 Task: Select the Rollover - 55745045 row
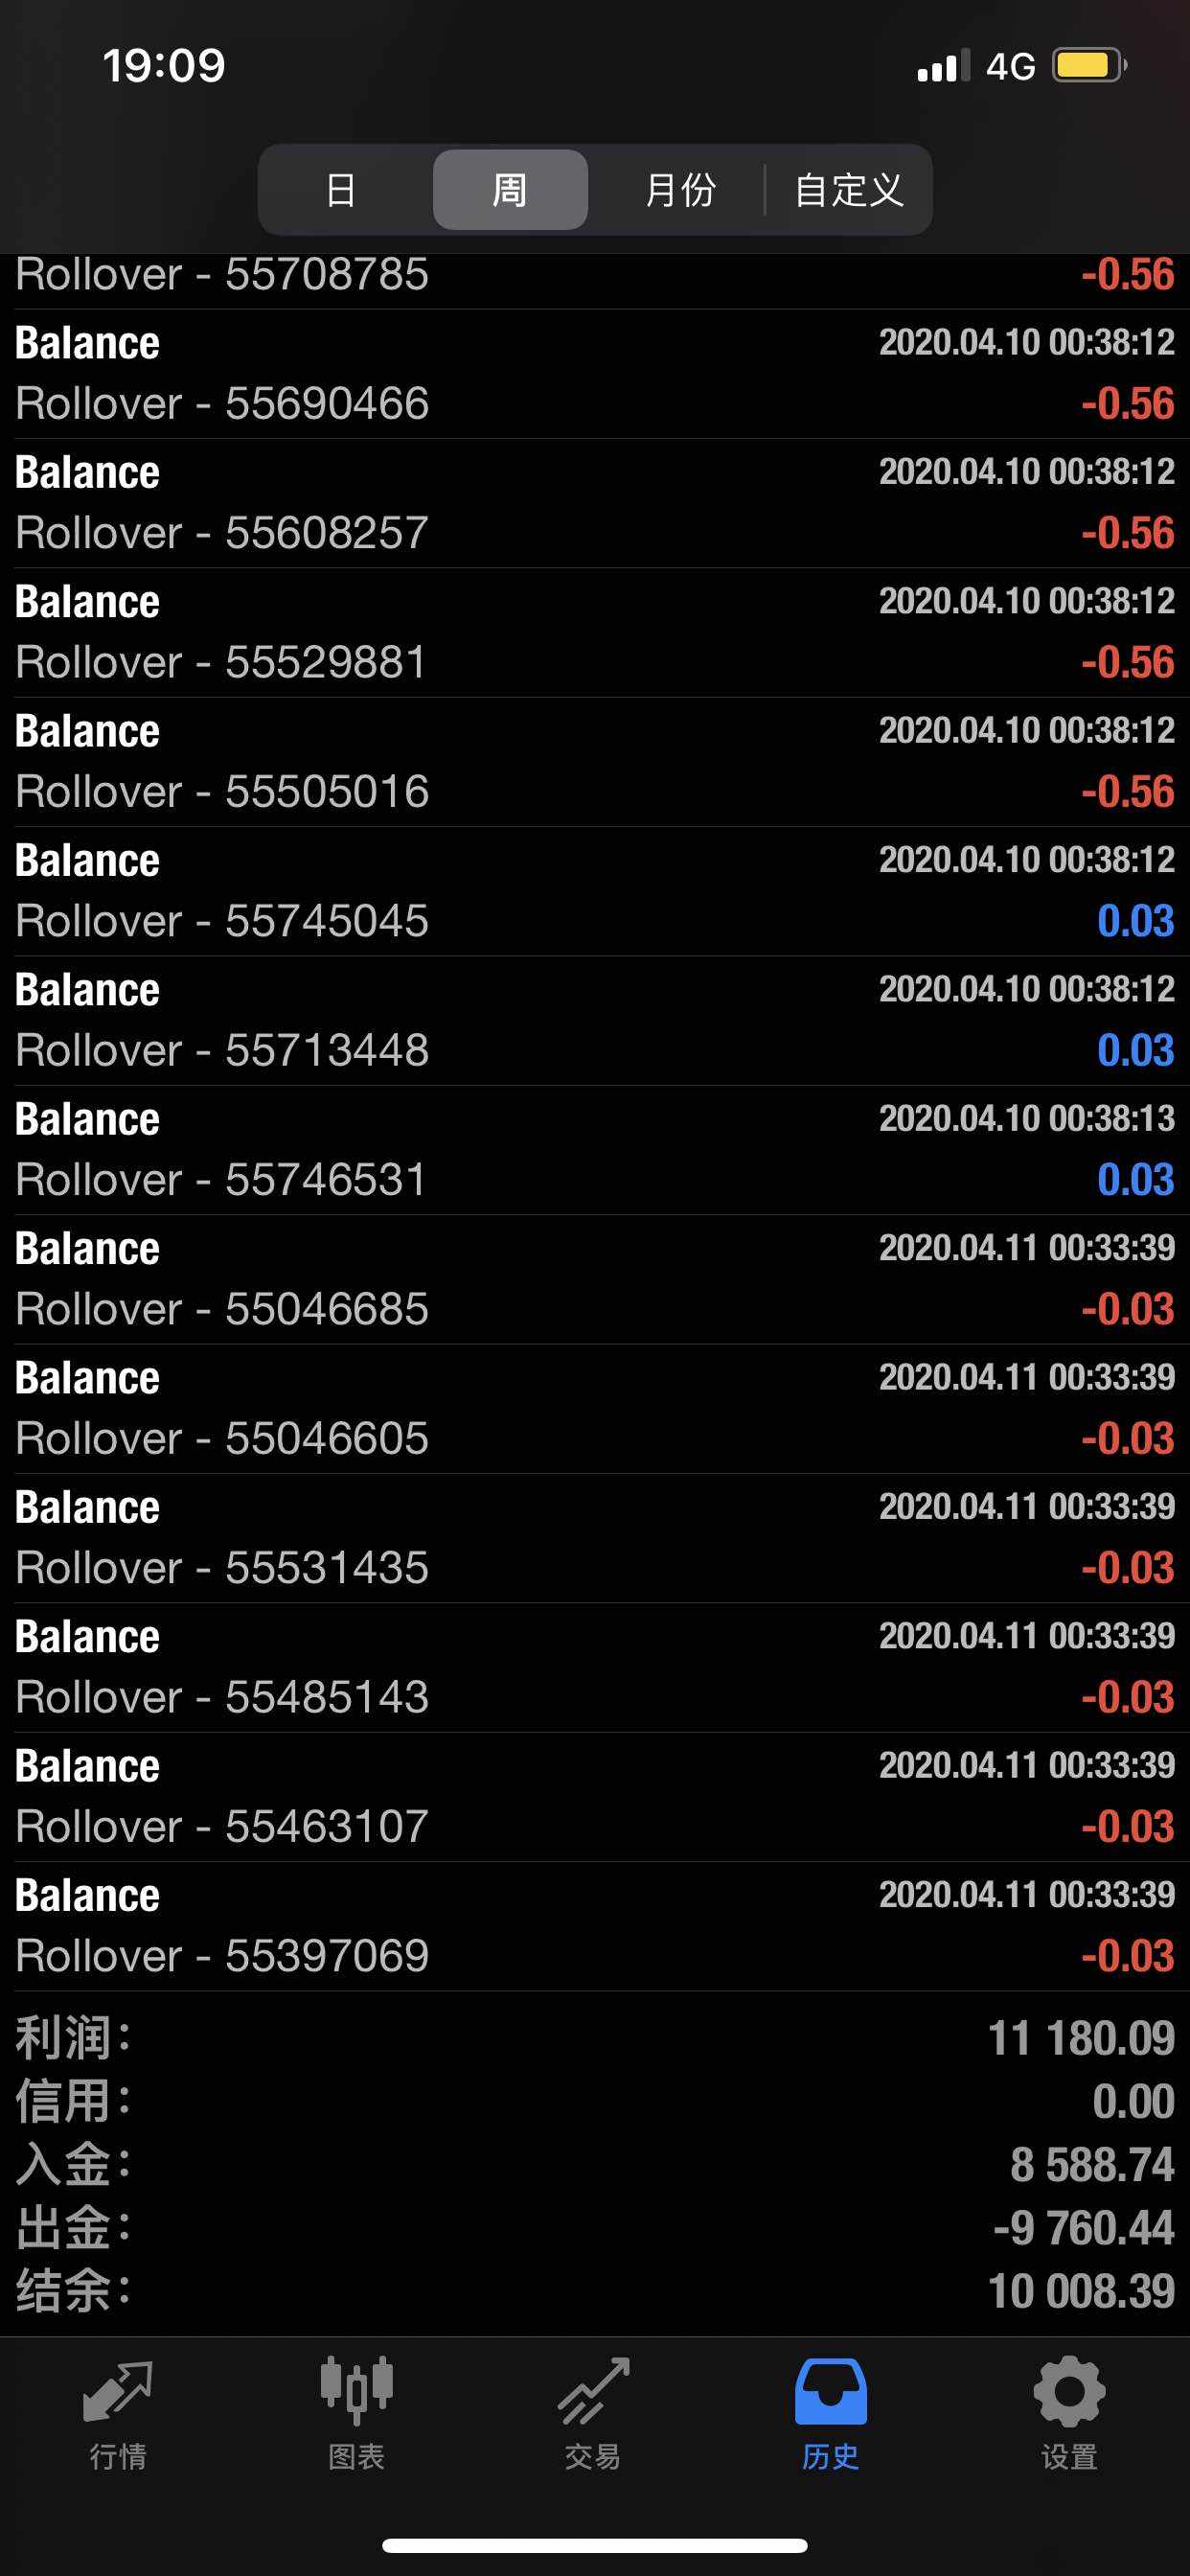coord(594,891)
